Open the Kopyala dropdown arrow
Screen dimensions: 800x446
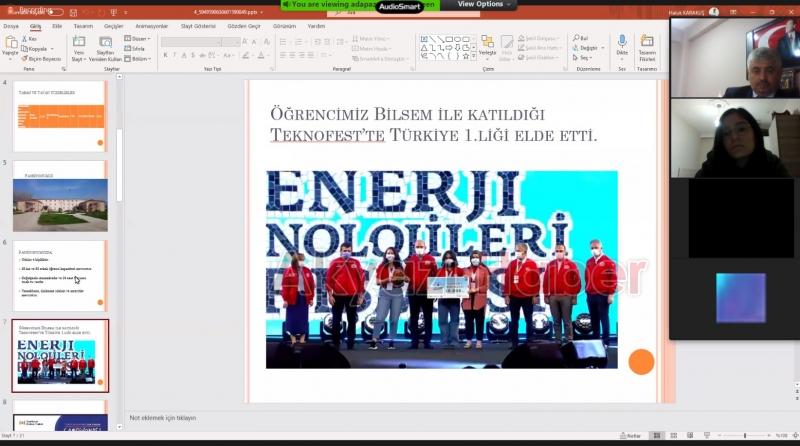[52, 49]
